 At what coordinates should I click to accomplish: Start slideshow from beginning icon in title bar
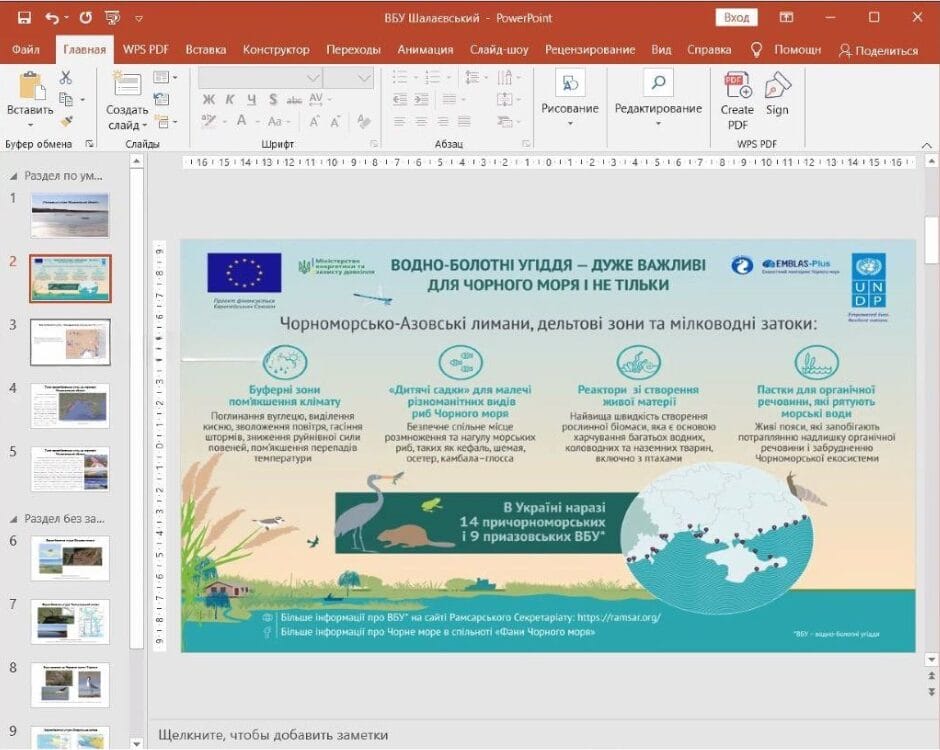[112, 17]
